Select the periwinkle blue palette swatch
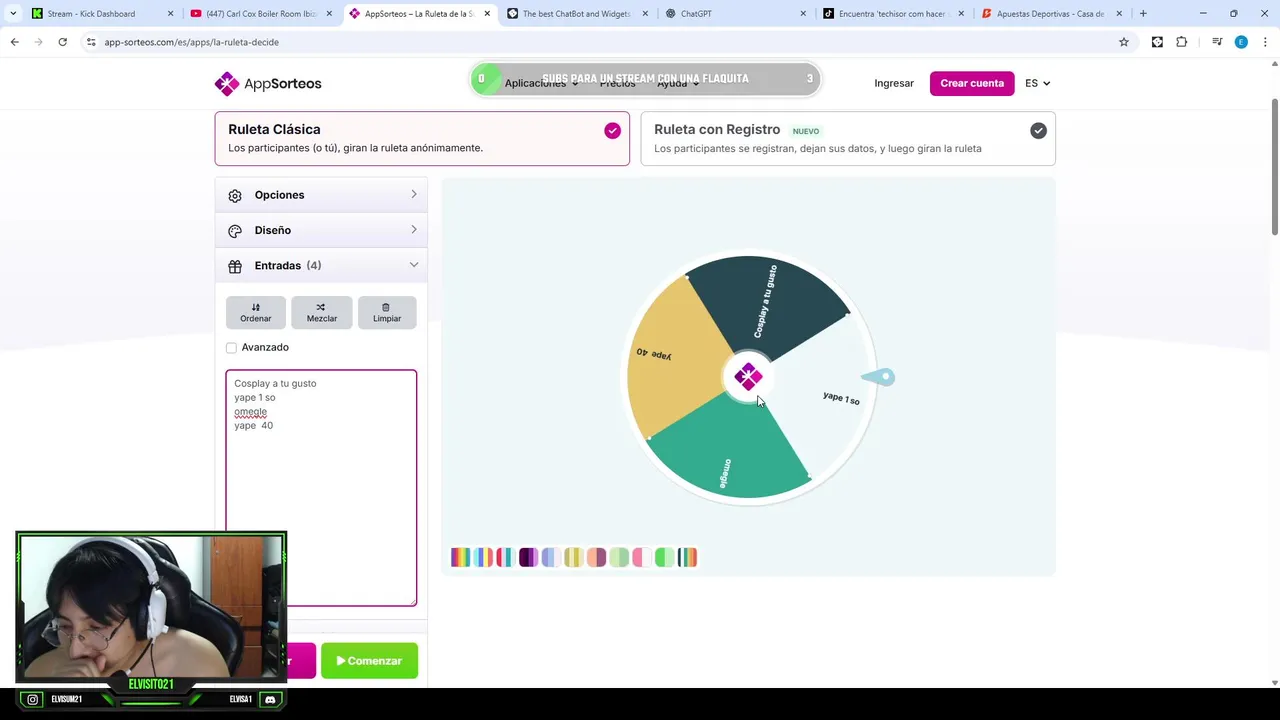 551,557
